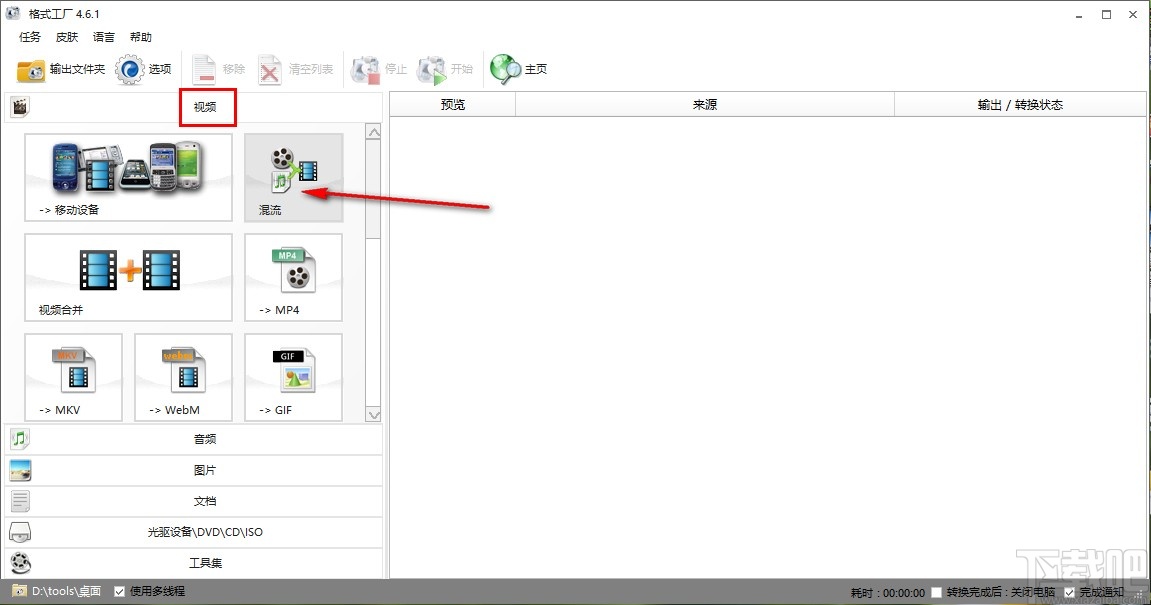
Task: Toggle the 完成通知 completion notice checkbox
Action: click(1070, 592)
